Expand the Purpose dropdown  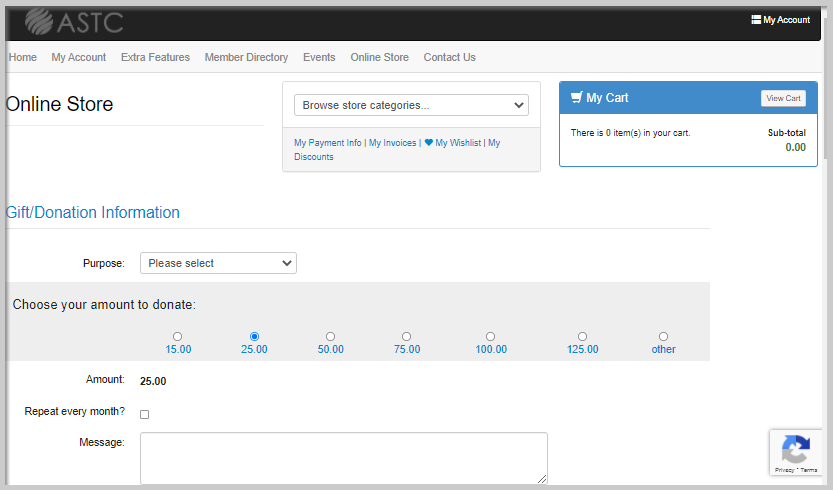coord(218,263)
